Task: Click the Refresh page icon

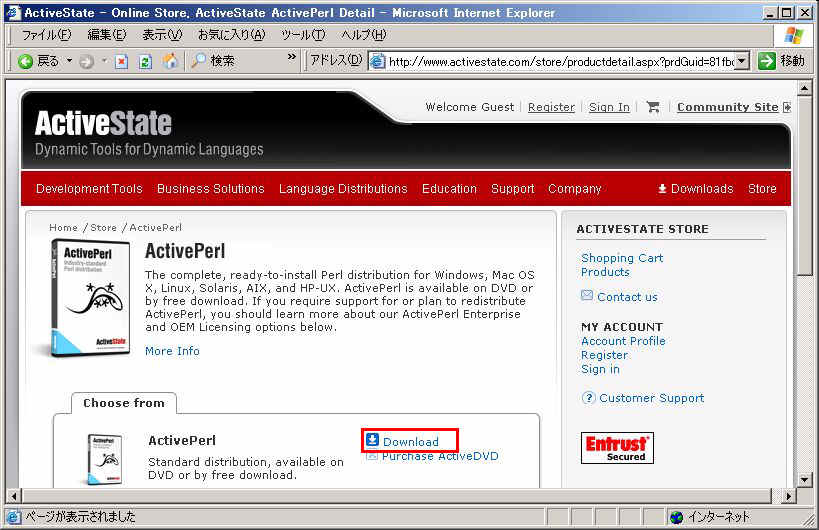Action: [146, 62]
